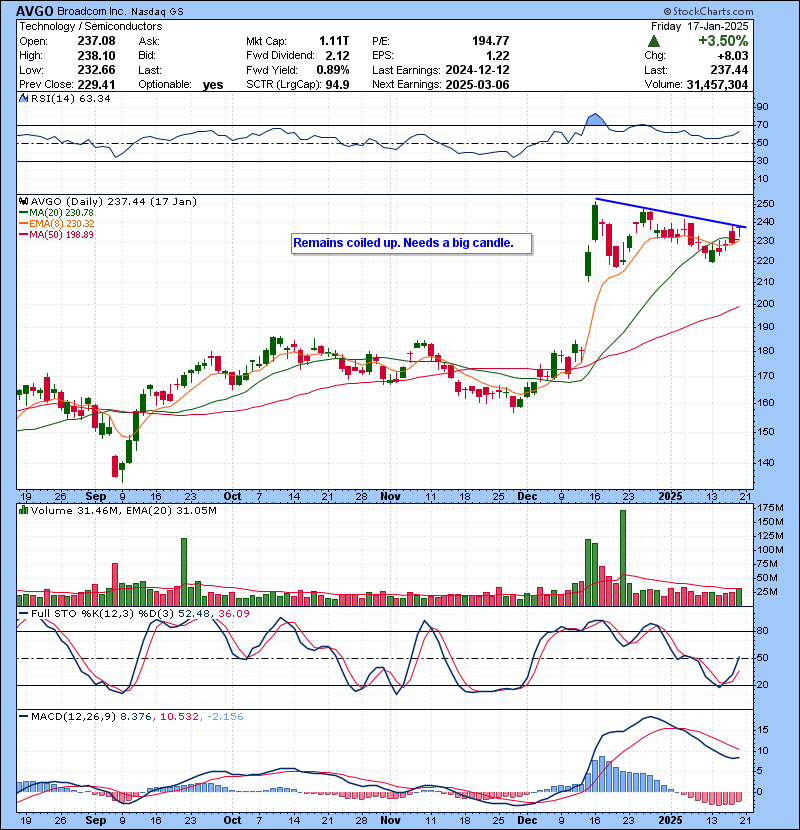Select the AVGO ticker symbol in header
Image resolution: width=800 pixels, height=830 pixels.
point(34,11)
